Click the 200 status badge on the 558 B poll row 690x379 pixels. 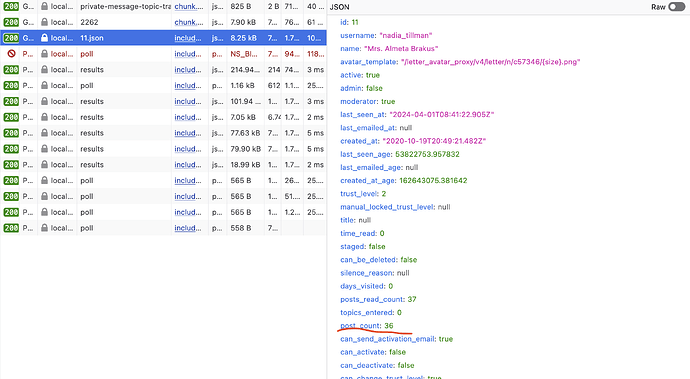[11, 228]
